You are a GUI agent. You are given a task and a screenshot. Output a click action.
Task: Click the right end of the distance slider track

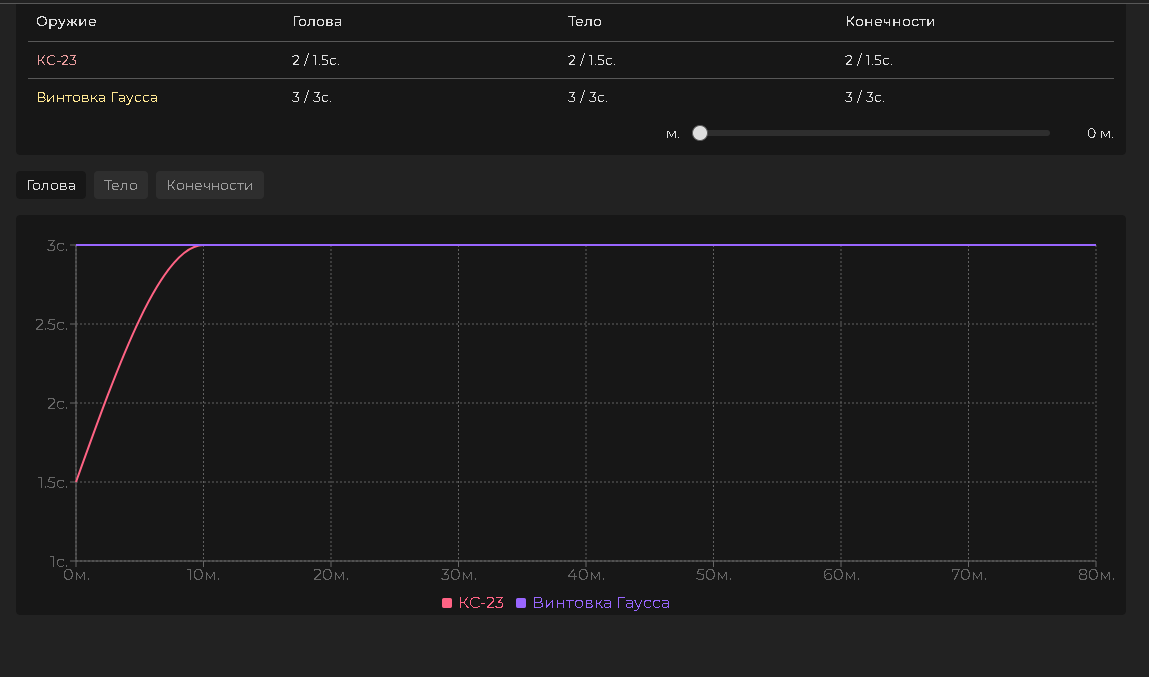[x=1047, y=133]
